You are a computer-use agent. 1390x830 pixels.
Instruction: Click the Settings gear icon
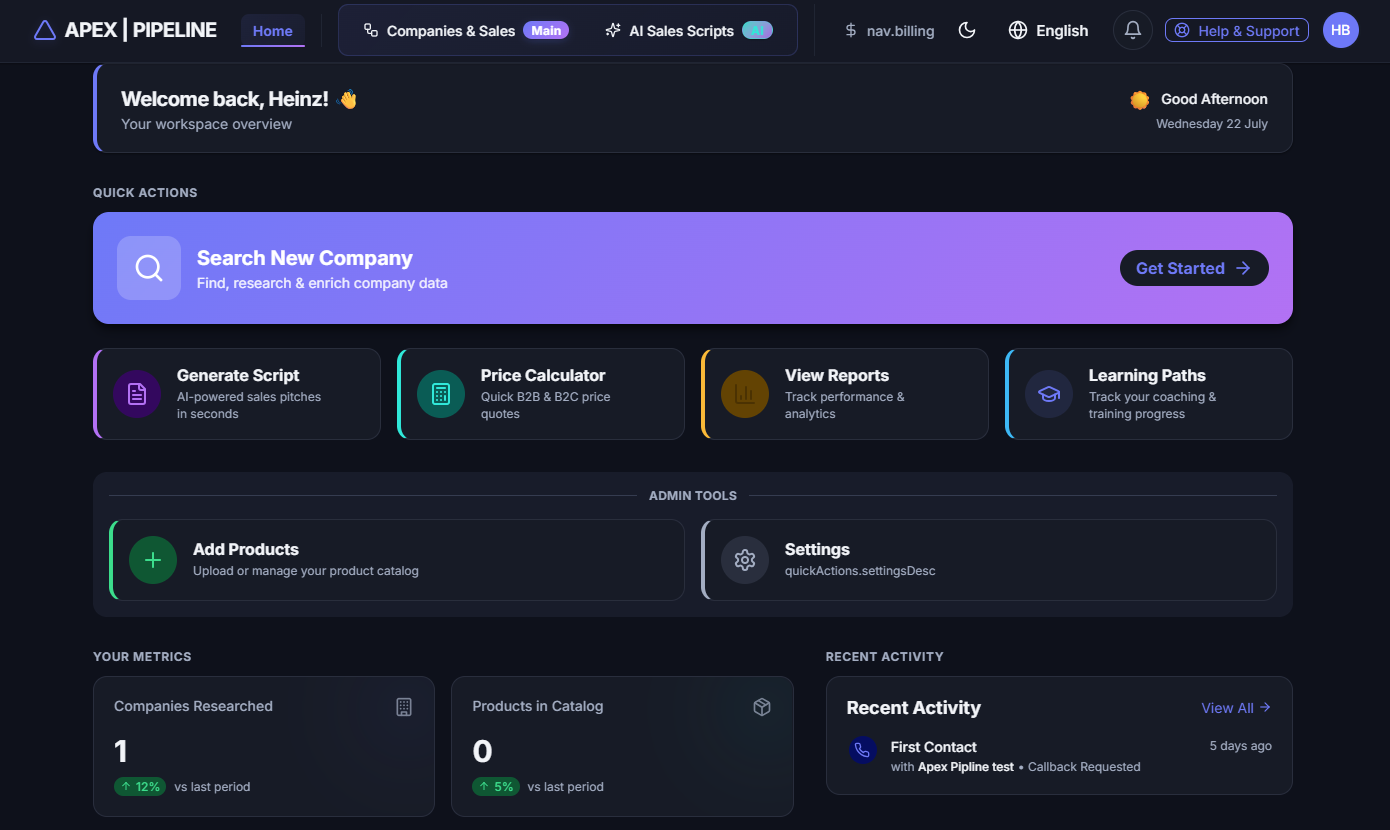pyautogui.click(x=745, y=560)
